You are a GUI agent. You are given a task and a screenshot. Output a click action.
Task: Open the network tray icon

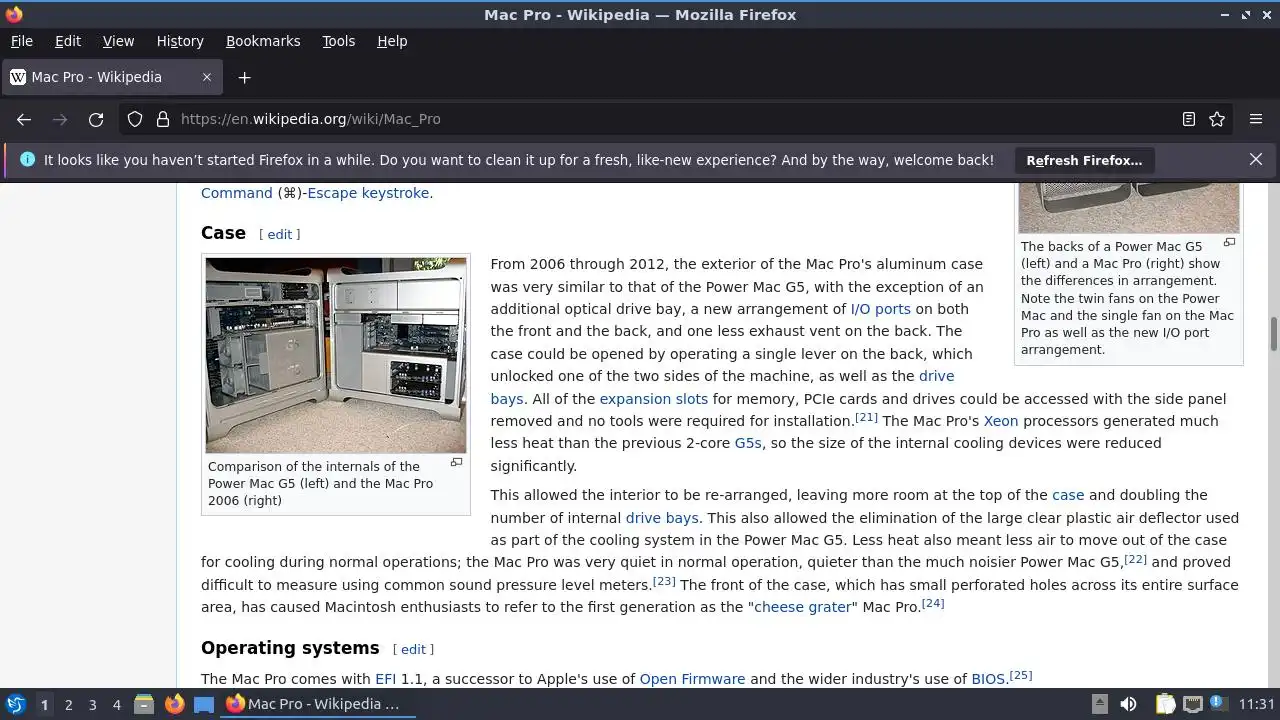pos(1192,704)
